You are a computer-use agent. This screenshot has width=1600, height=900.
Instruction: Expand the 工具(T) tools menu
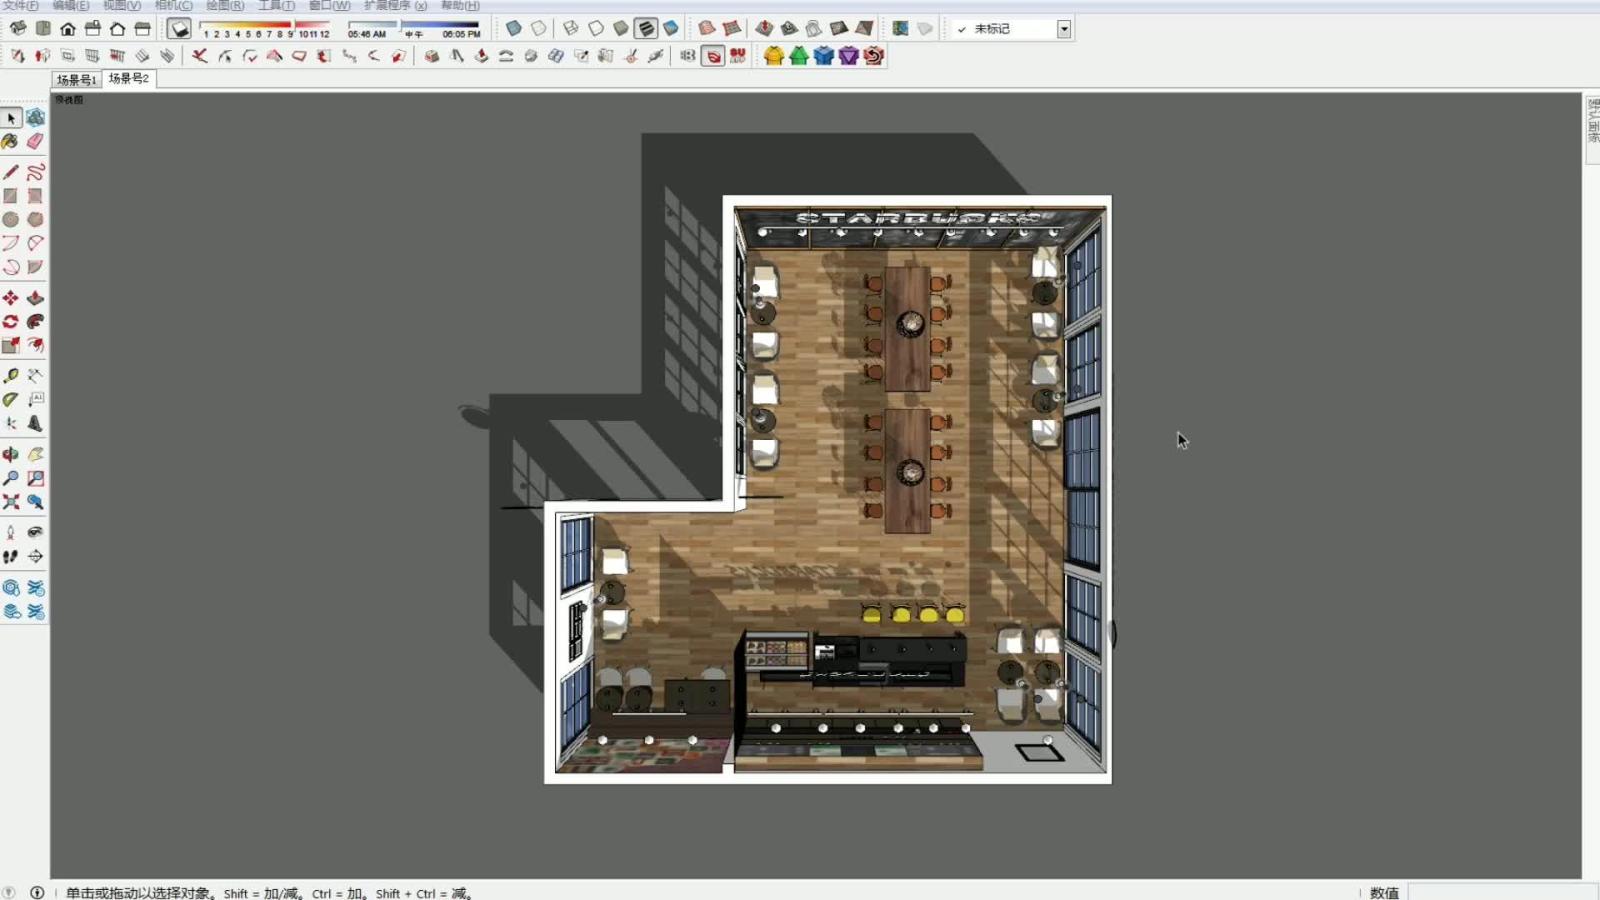[x=276, y=6]
